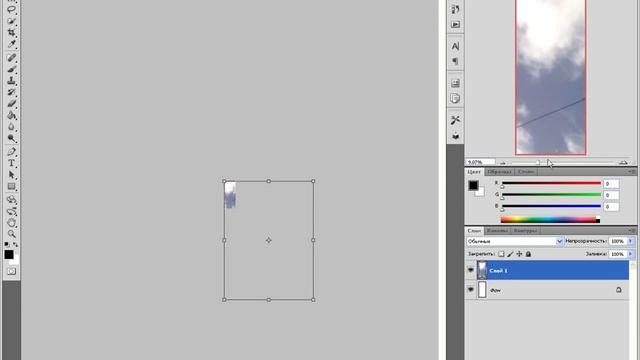Image resolution: width=640 pixels, height=360 pixels.
Task: Click Color panel foreground color swatch
Action: (473, 185)
